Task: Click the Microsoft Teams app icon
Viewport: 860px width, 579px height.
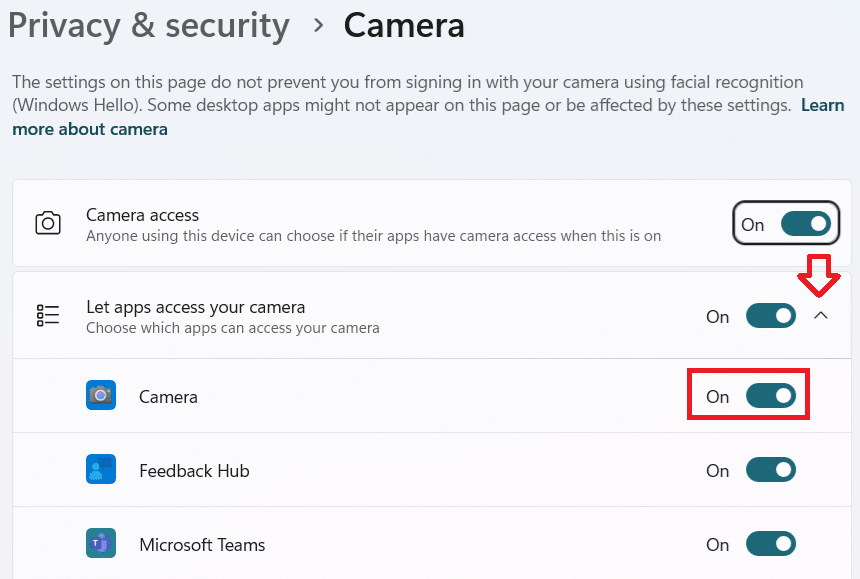Action: [101, 544]
